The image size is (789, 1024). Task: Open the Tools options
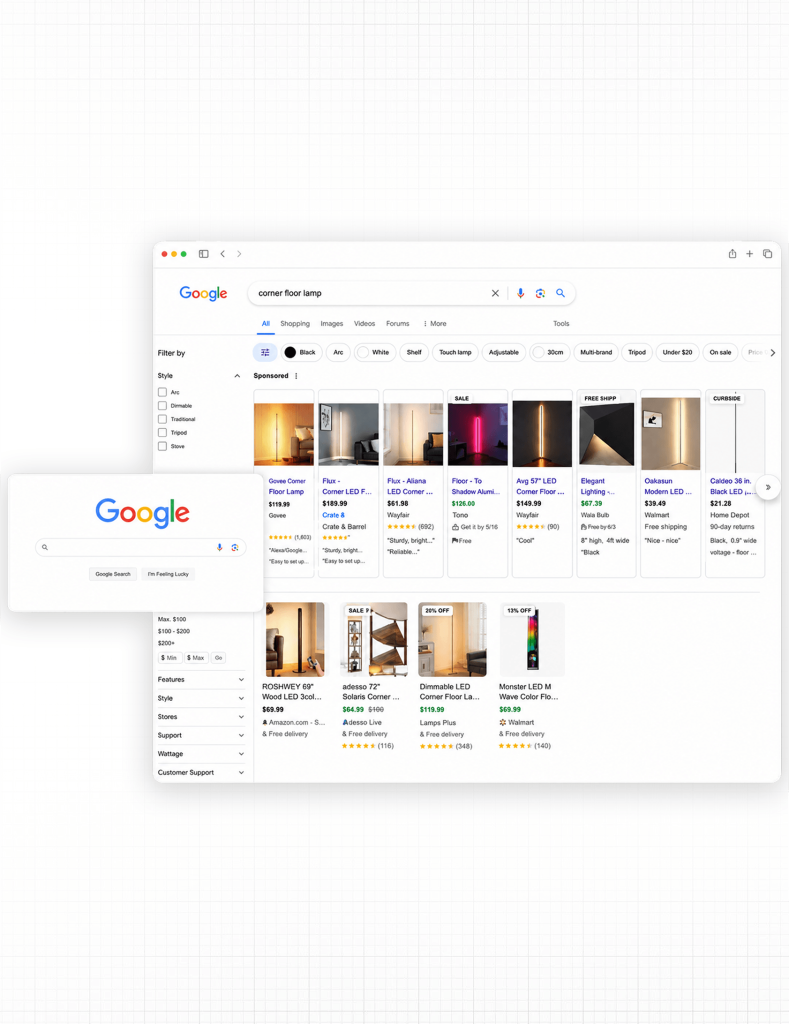(x=561, y=324)
